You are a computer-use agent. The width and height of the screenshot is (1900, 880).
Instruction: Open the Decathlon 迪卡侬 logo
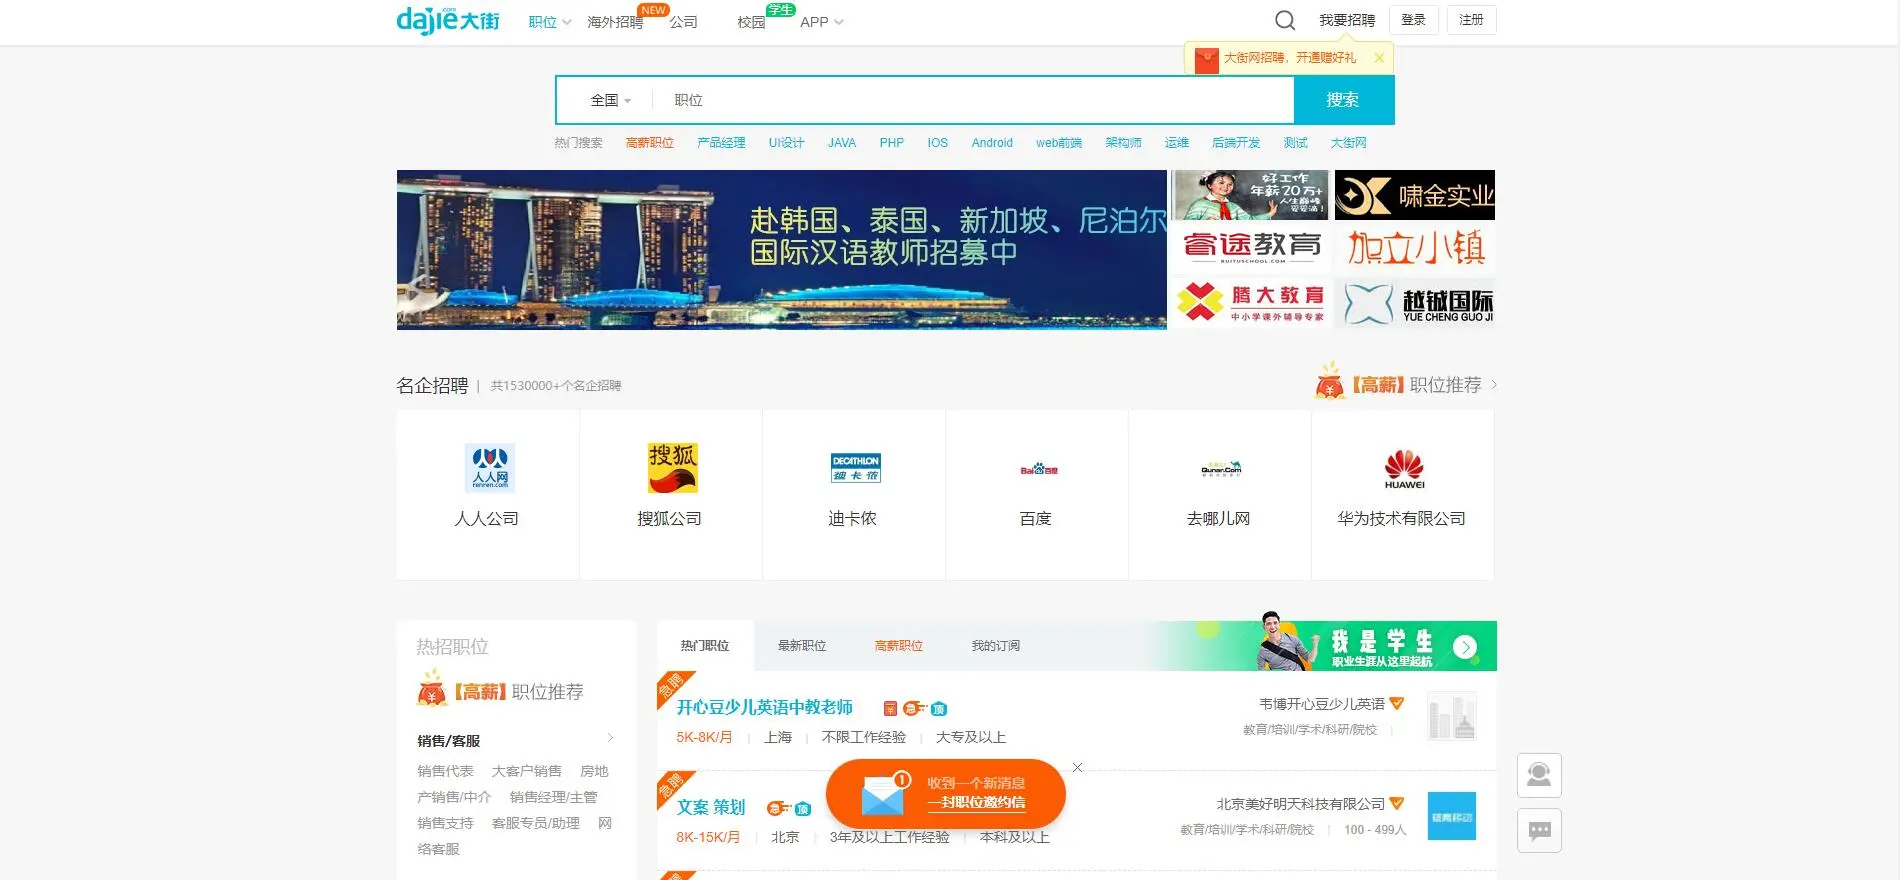(x=856, y=468)
